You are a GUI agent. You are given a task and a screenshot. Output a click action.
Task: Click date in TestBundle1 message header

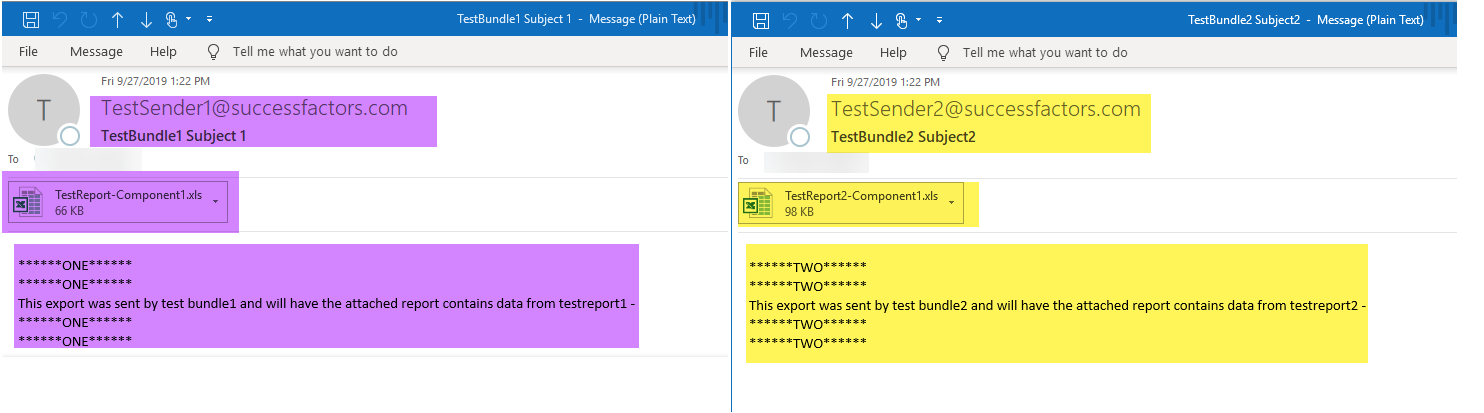[155, 81]
